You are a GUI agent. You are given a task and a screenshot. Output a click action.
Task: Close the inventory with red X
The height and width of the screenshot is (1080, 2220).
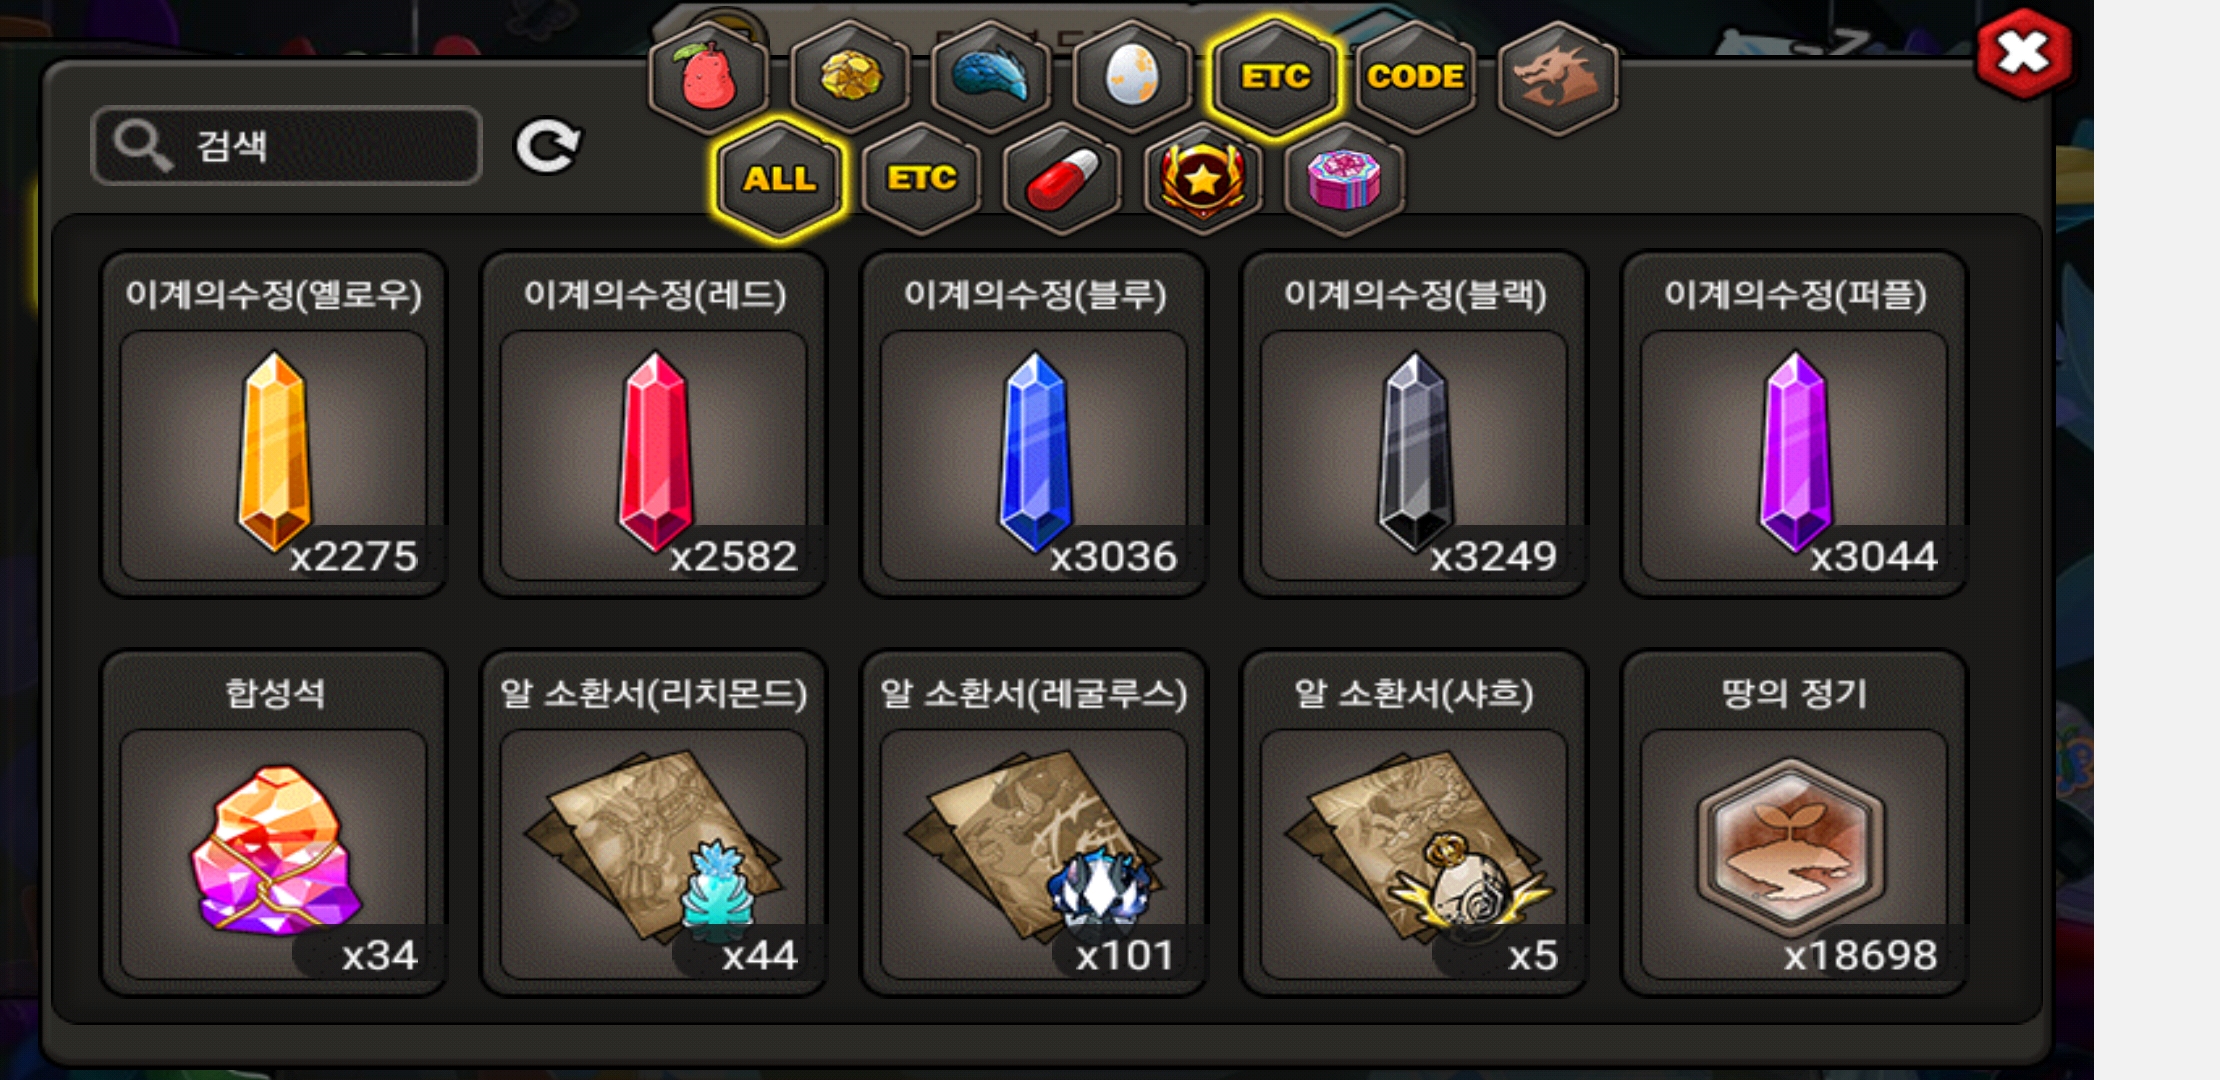[x=2024, y=54]
